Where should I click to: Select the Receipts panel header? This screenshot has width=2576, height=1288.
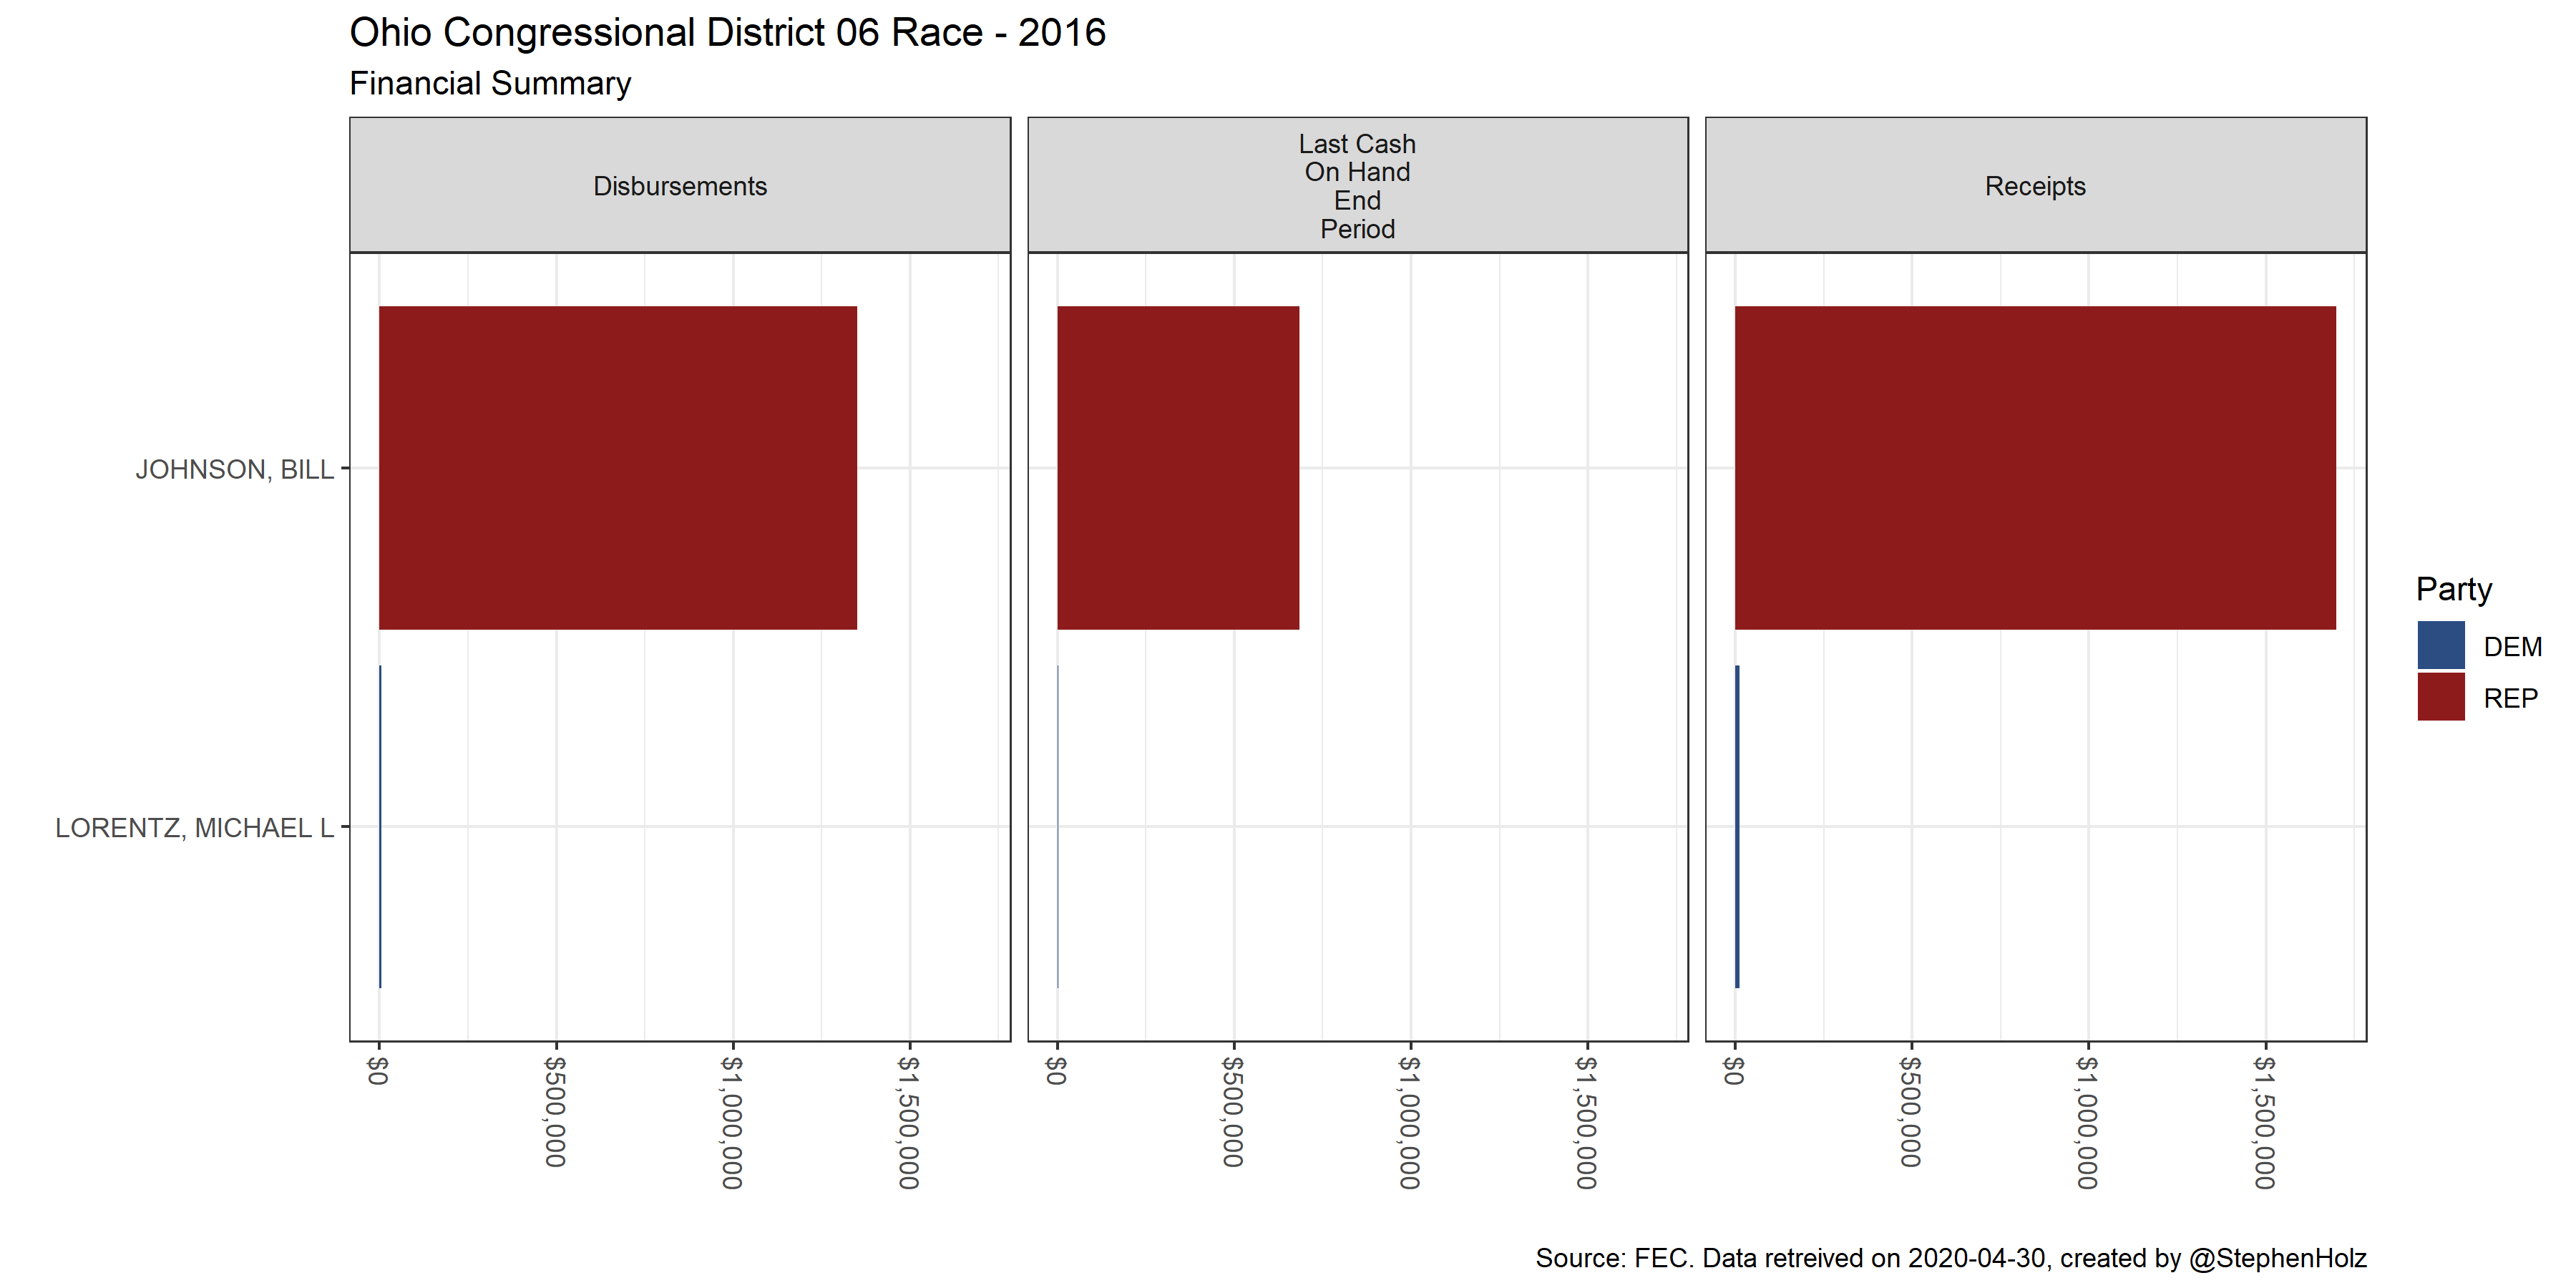click(x=2034, y=186)
